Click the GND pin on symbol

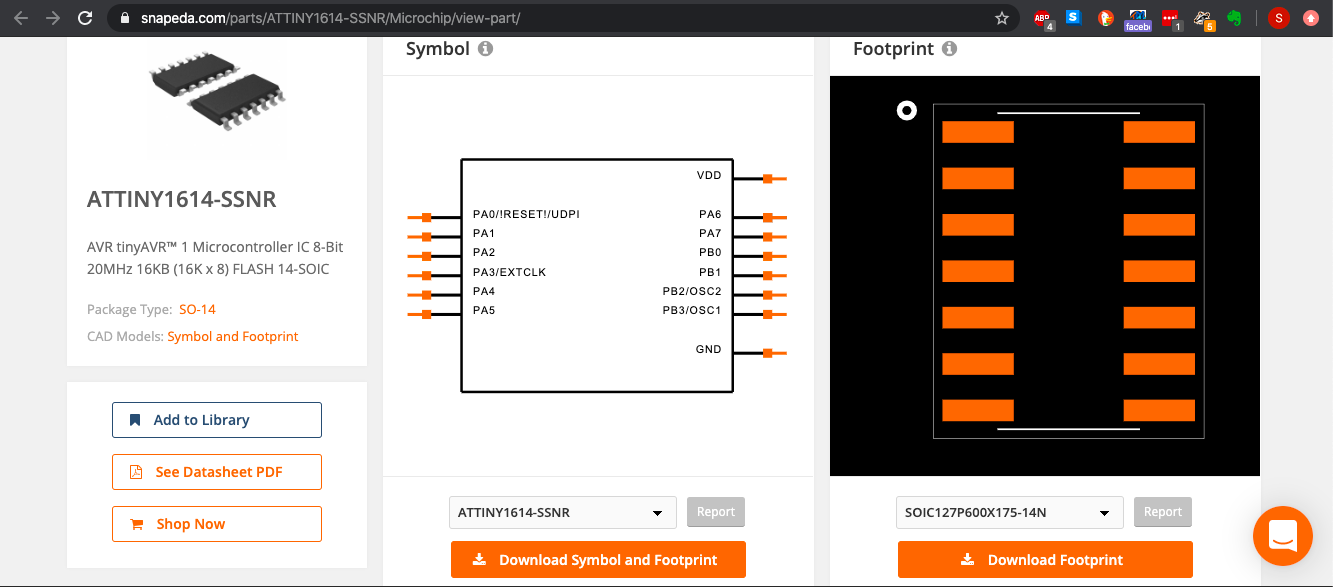click(x=768, y=353)
